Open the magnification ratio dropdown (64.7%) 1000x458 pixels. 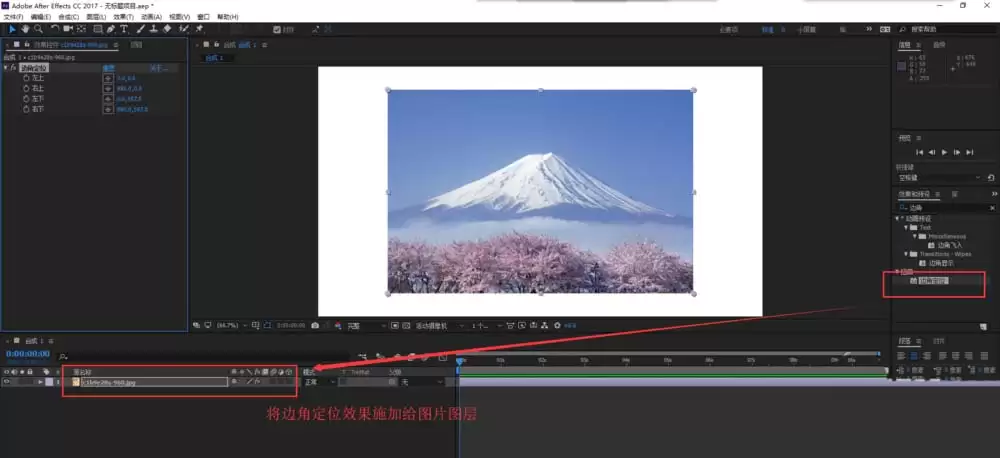(x=232, y=325)
